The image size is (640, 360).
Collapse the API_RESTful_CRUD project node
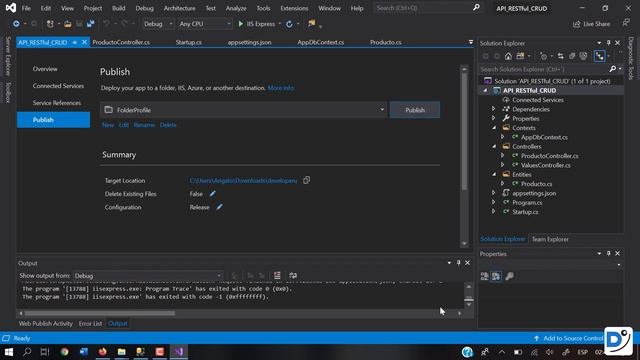click(485, 91)
